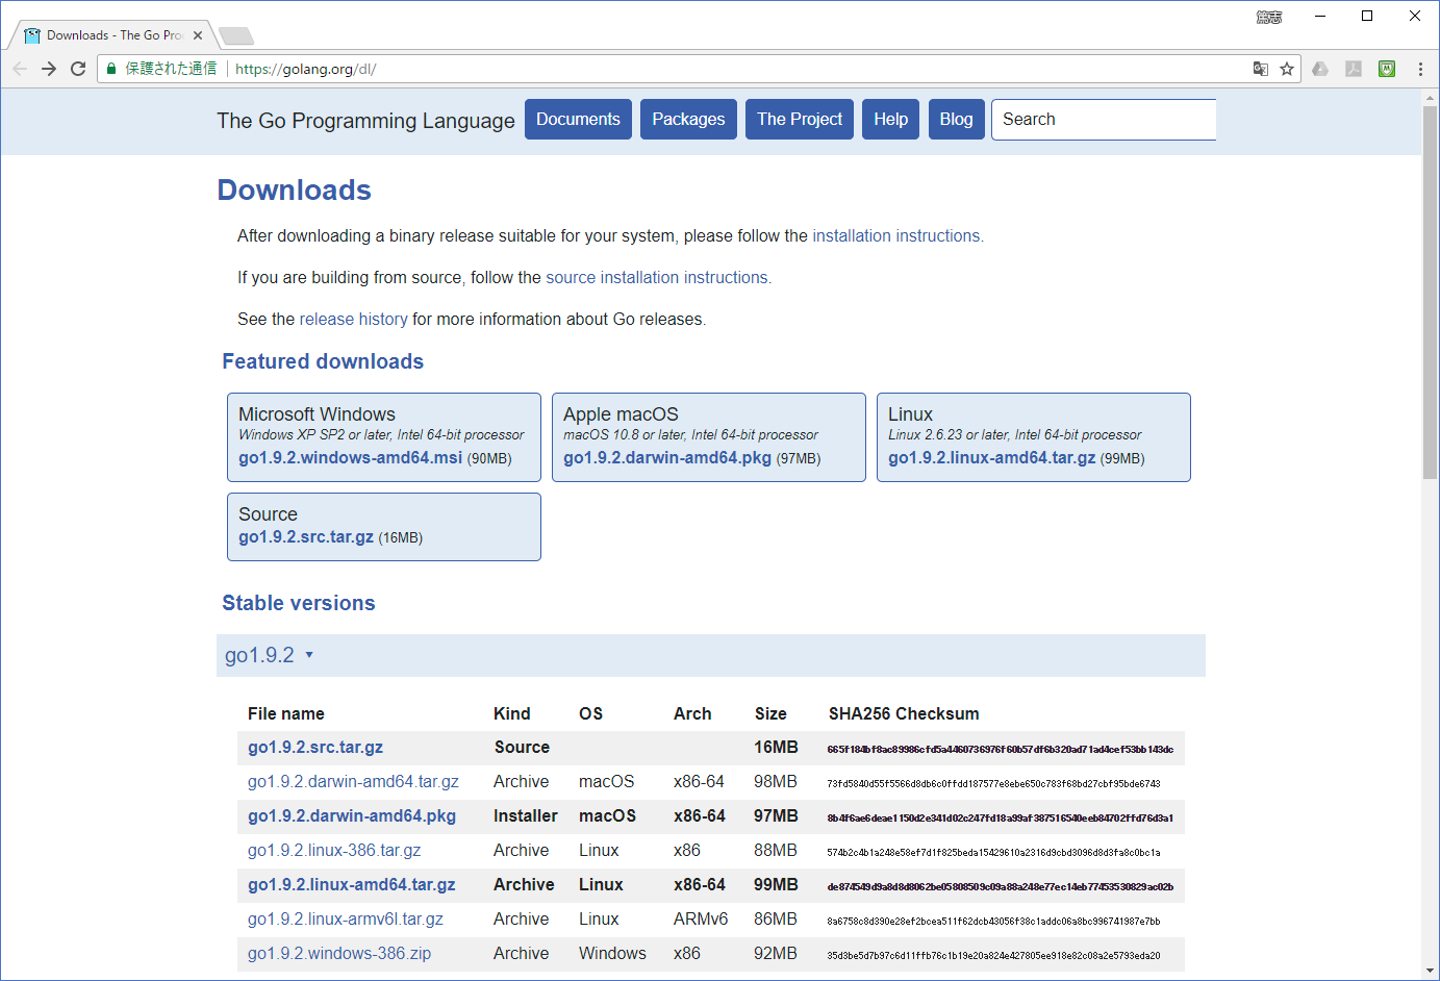Click the vertical scrollbar's down arrow
1440x981 pixels.
click(x=1430, y=970)
